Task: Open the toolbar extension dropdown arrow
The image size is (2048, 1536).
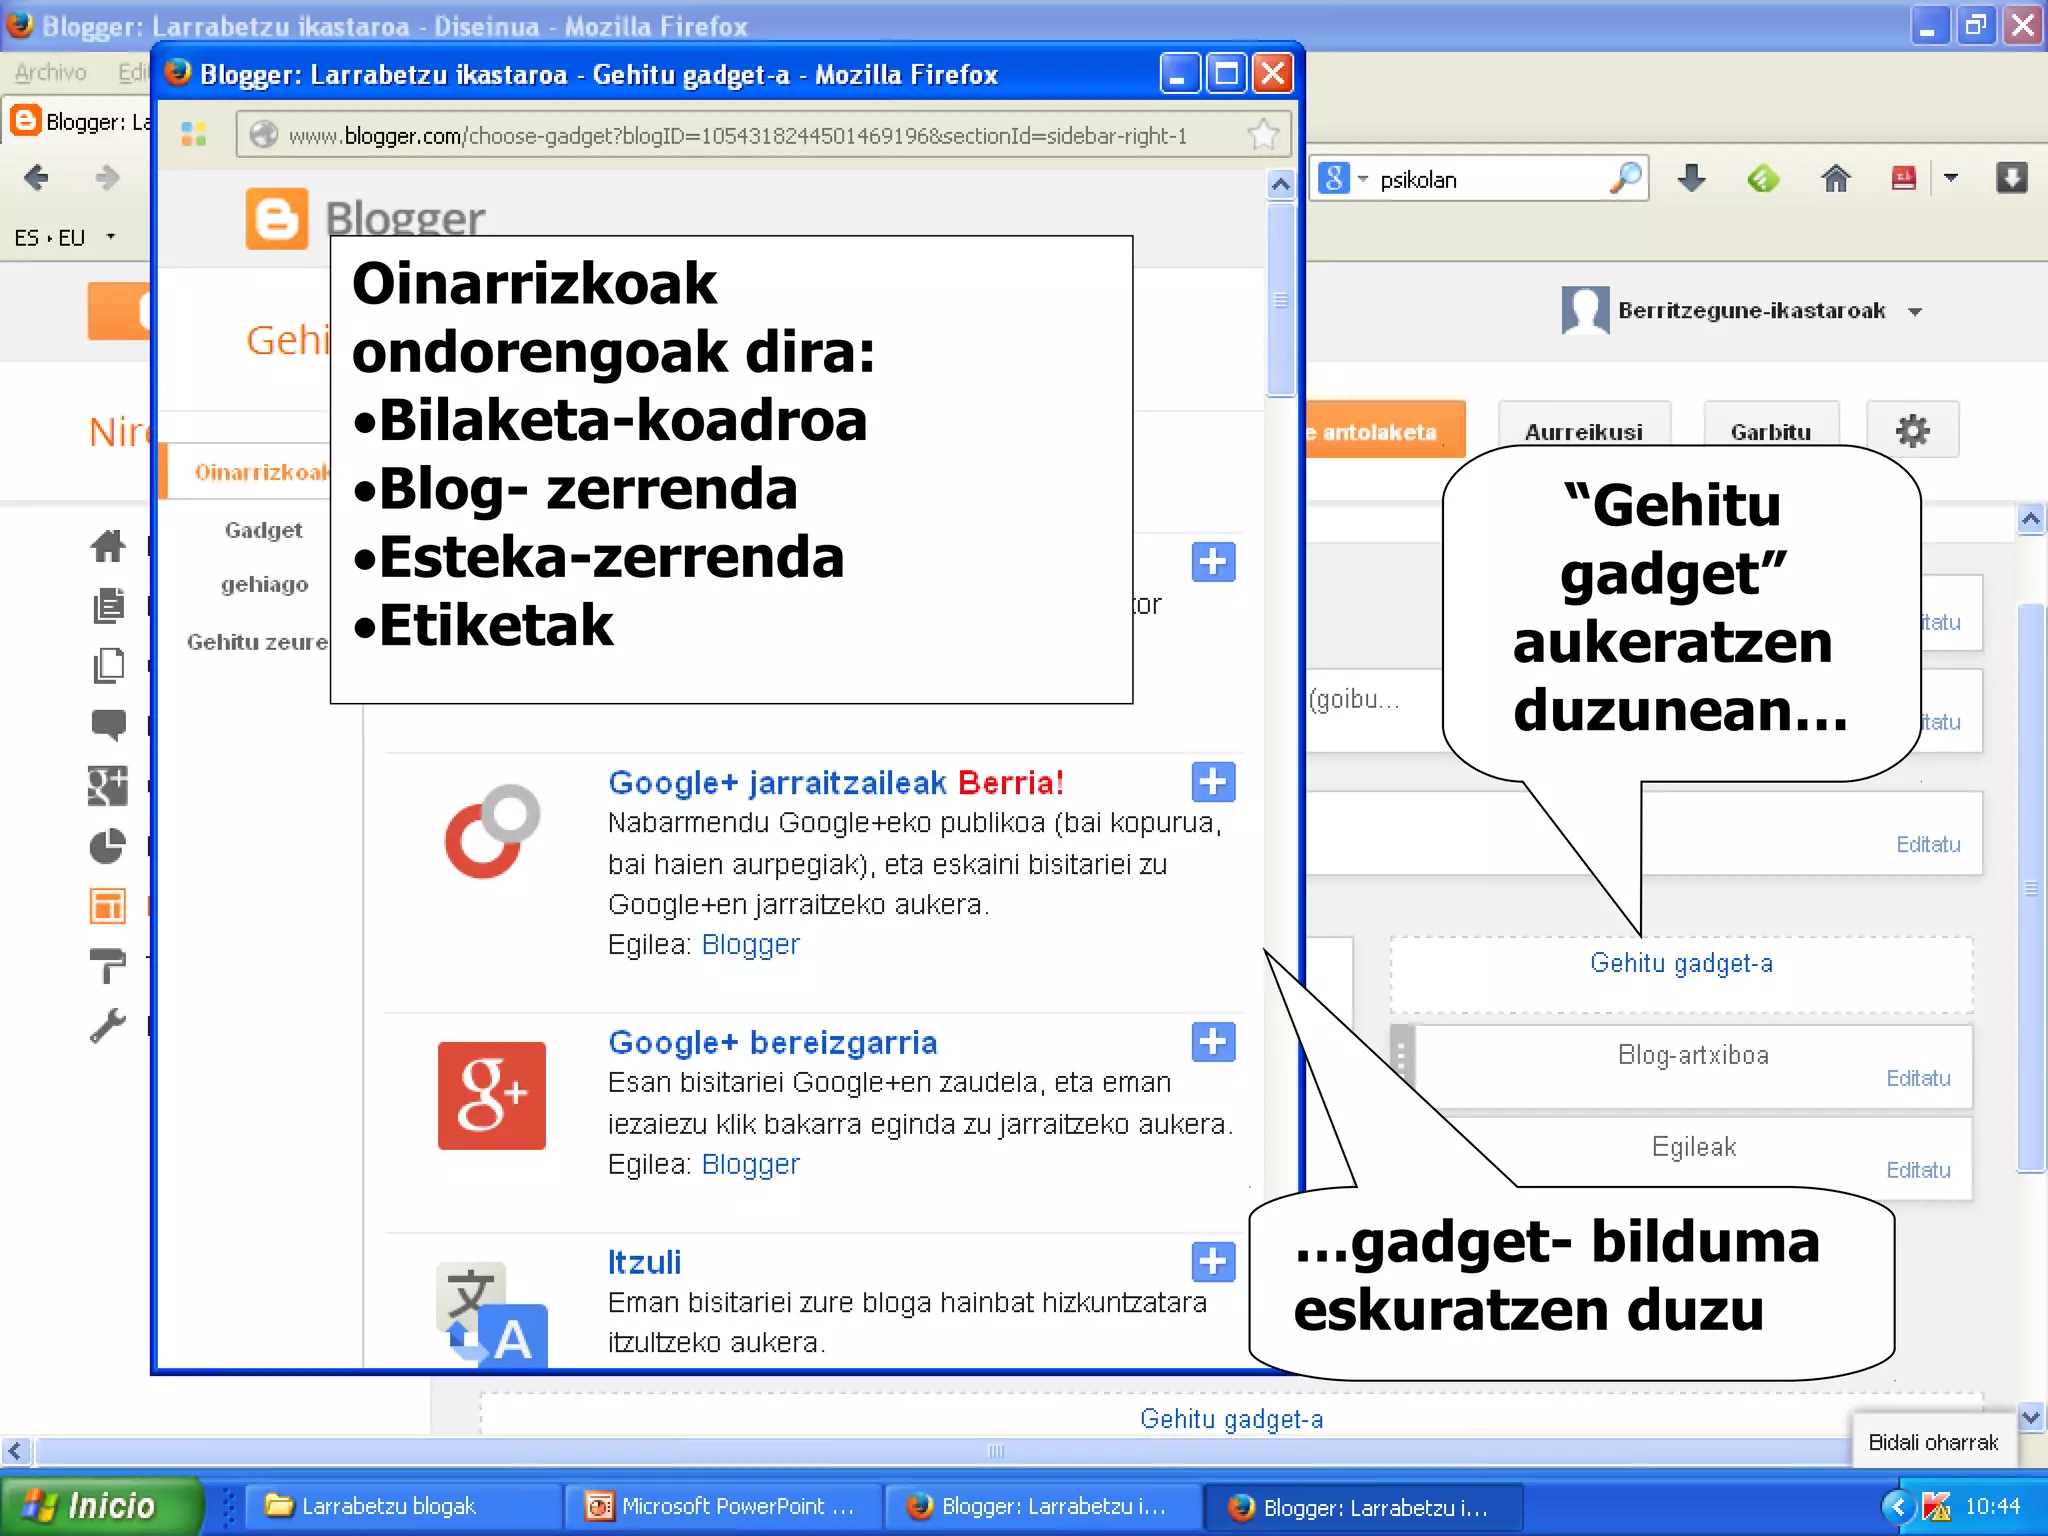Action: 1950,179
